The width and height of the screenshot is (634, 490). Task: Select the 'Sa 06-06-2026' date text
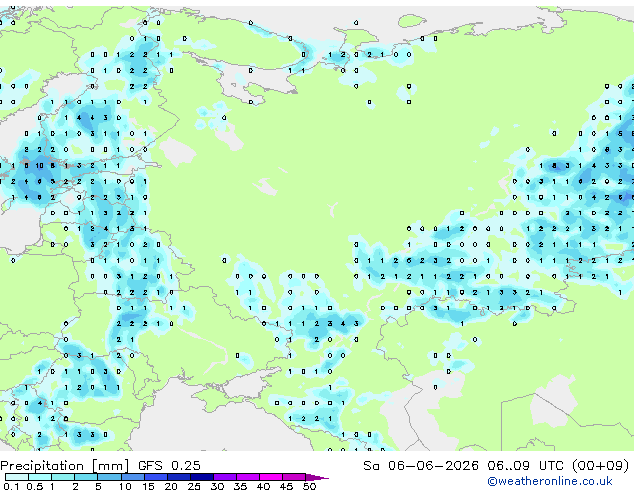(x=421, y=465)
